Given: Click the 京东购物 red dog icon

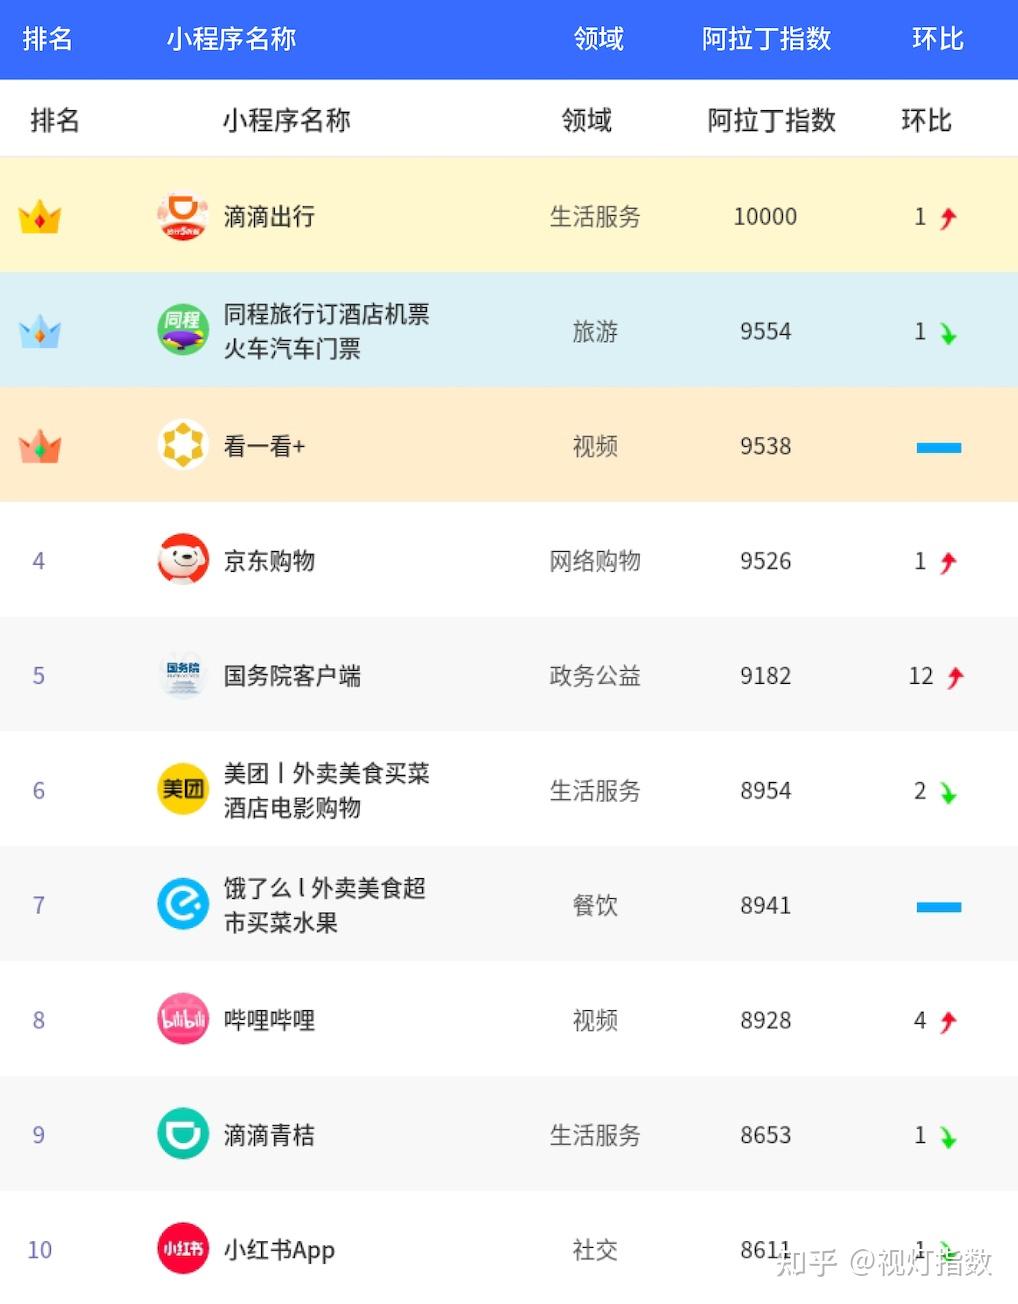Looking at the screenshot, I should 183,560.
